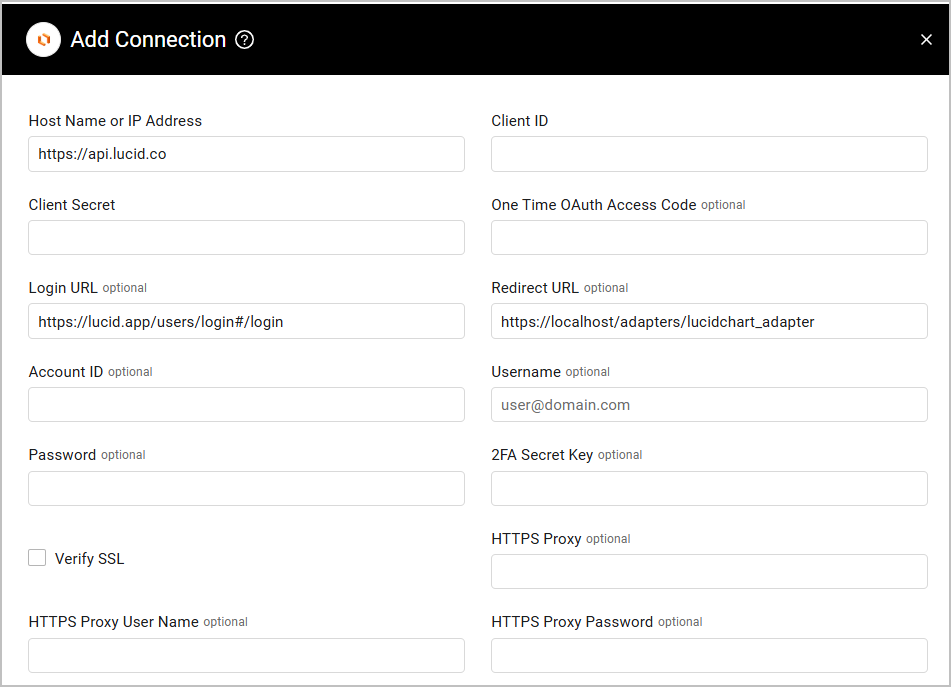Click the HTTPS Proxy input field
951x687 pixels.
(x=709, y=572)
